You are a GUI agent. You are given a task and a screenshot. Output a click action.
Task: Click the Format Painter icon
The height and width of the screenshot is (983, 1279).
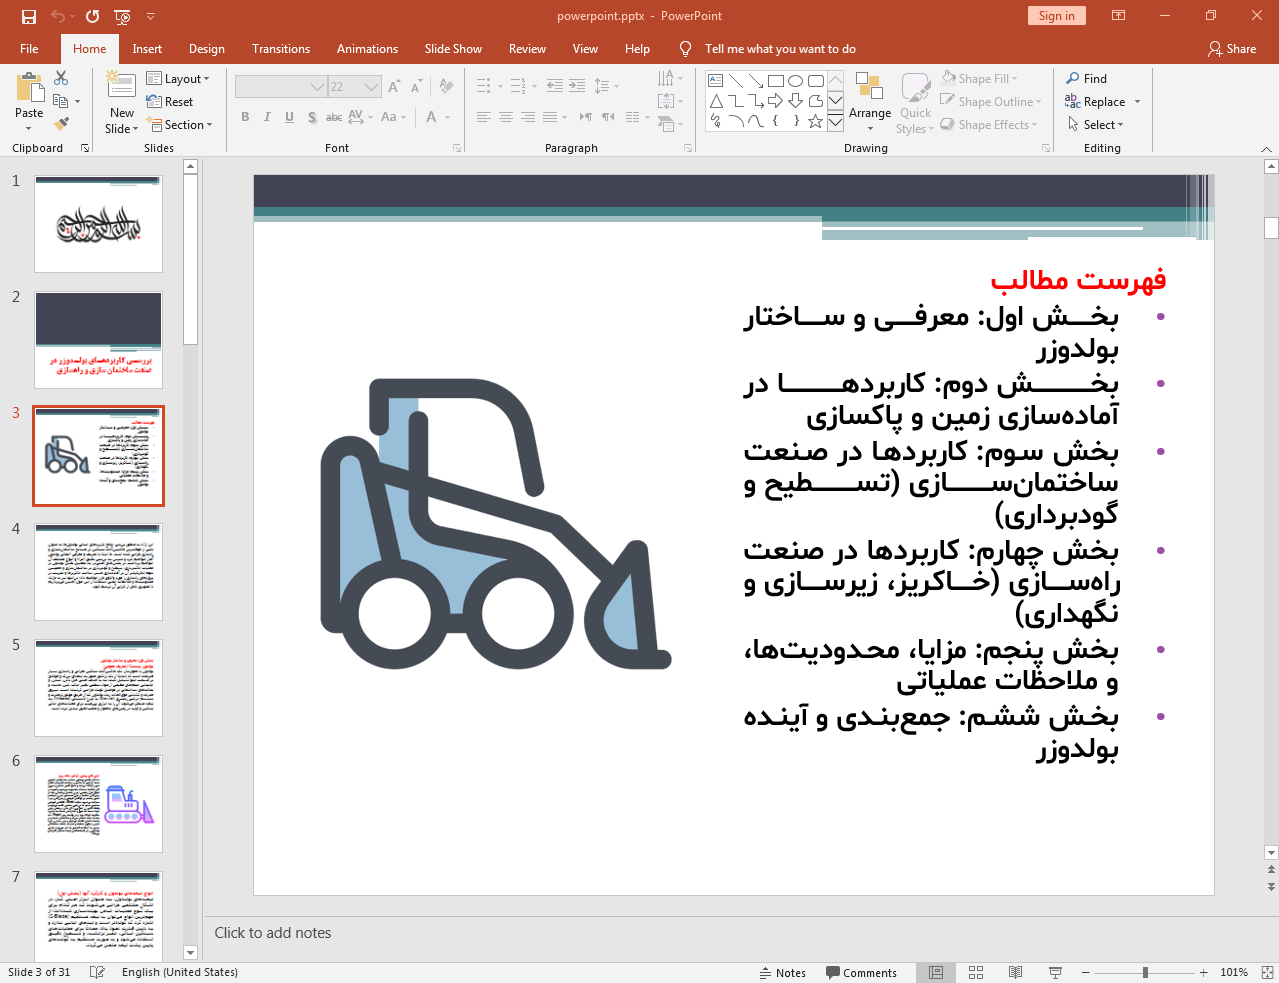[61, 124]
